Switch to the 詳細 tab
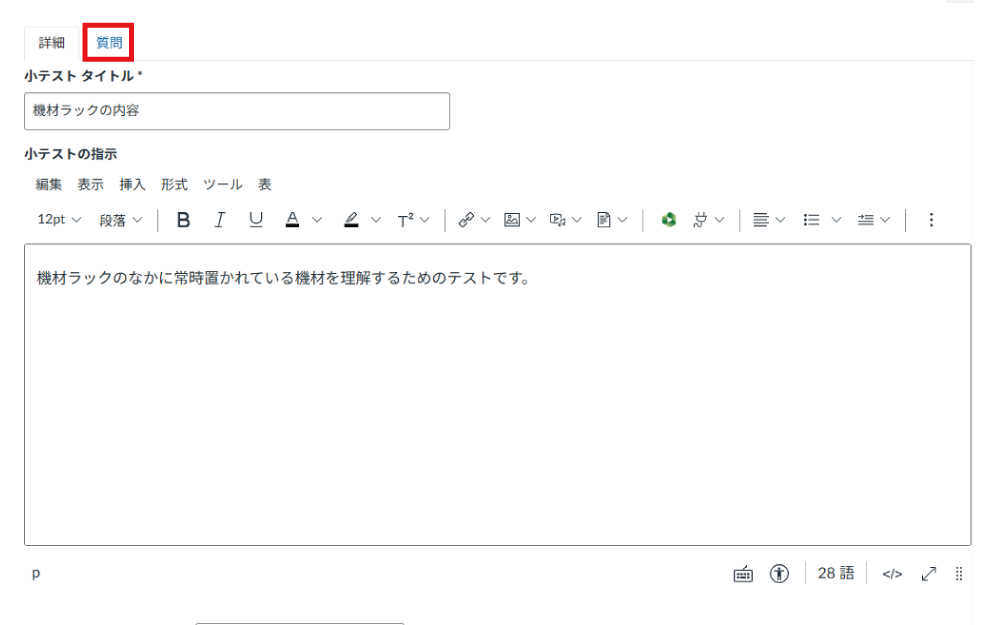The height and width of the screenshot is (625, 1000). point(49,42)
